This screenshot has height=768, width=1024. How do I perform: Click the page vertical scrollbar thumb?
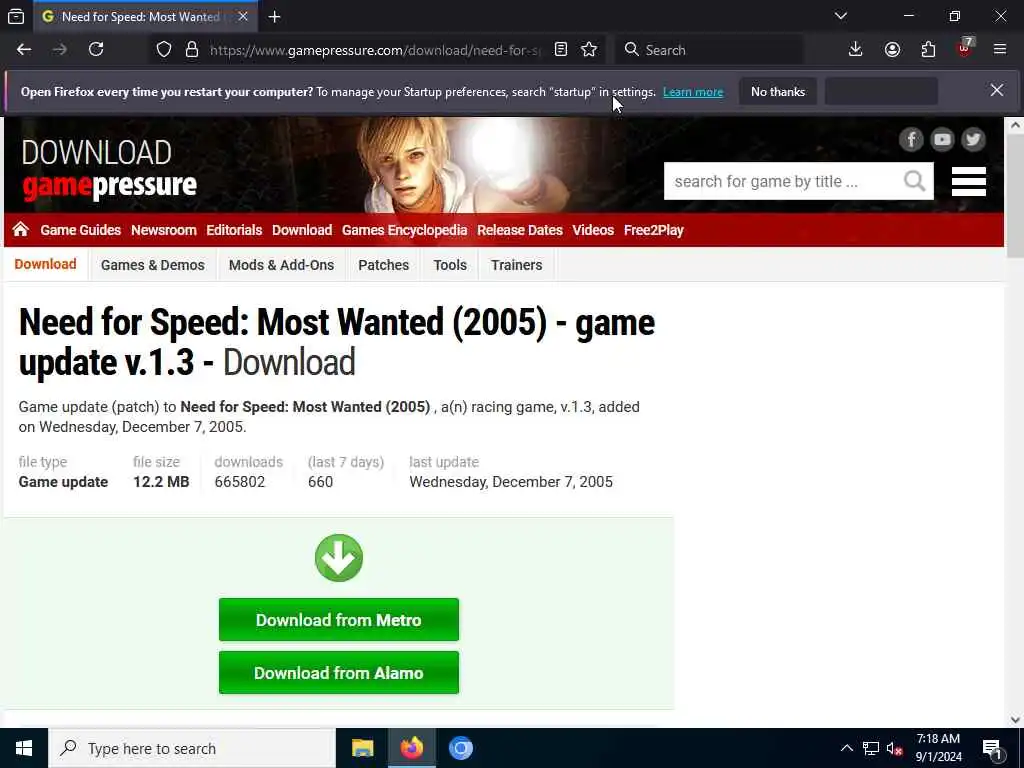click(x=1014, y=197)
